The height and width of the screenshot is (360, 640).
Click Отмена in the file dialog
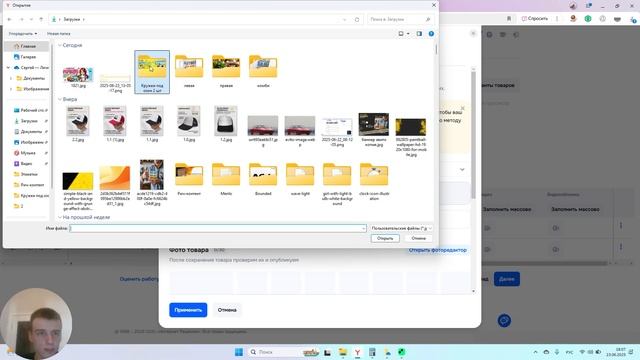pyautogui.click(x=418, y=238)
